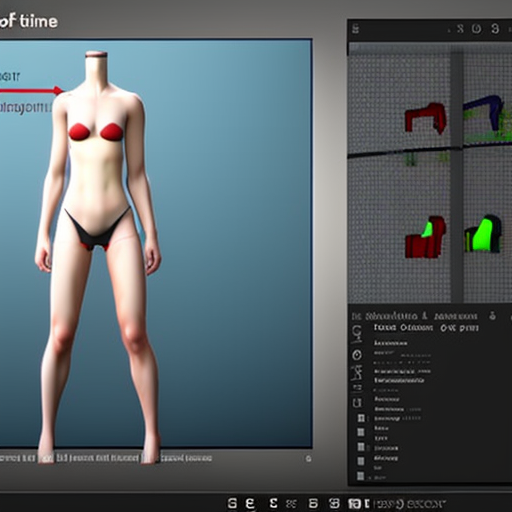Expand the row beside the third grid checkbox
The height and width of the screenshot is (512, 512).
point(369,448)
